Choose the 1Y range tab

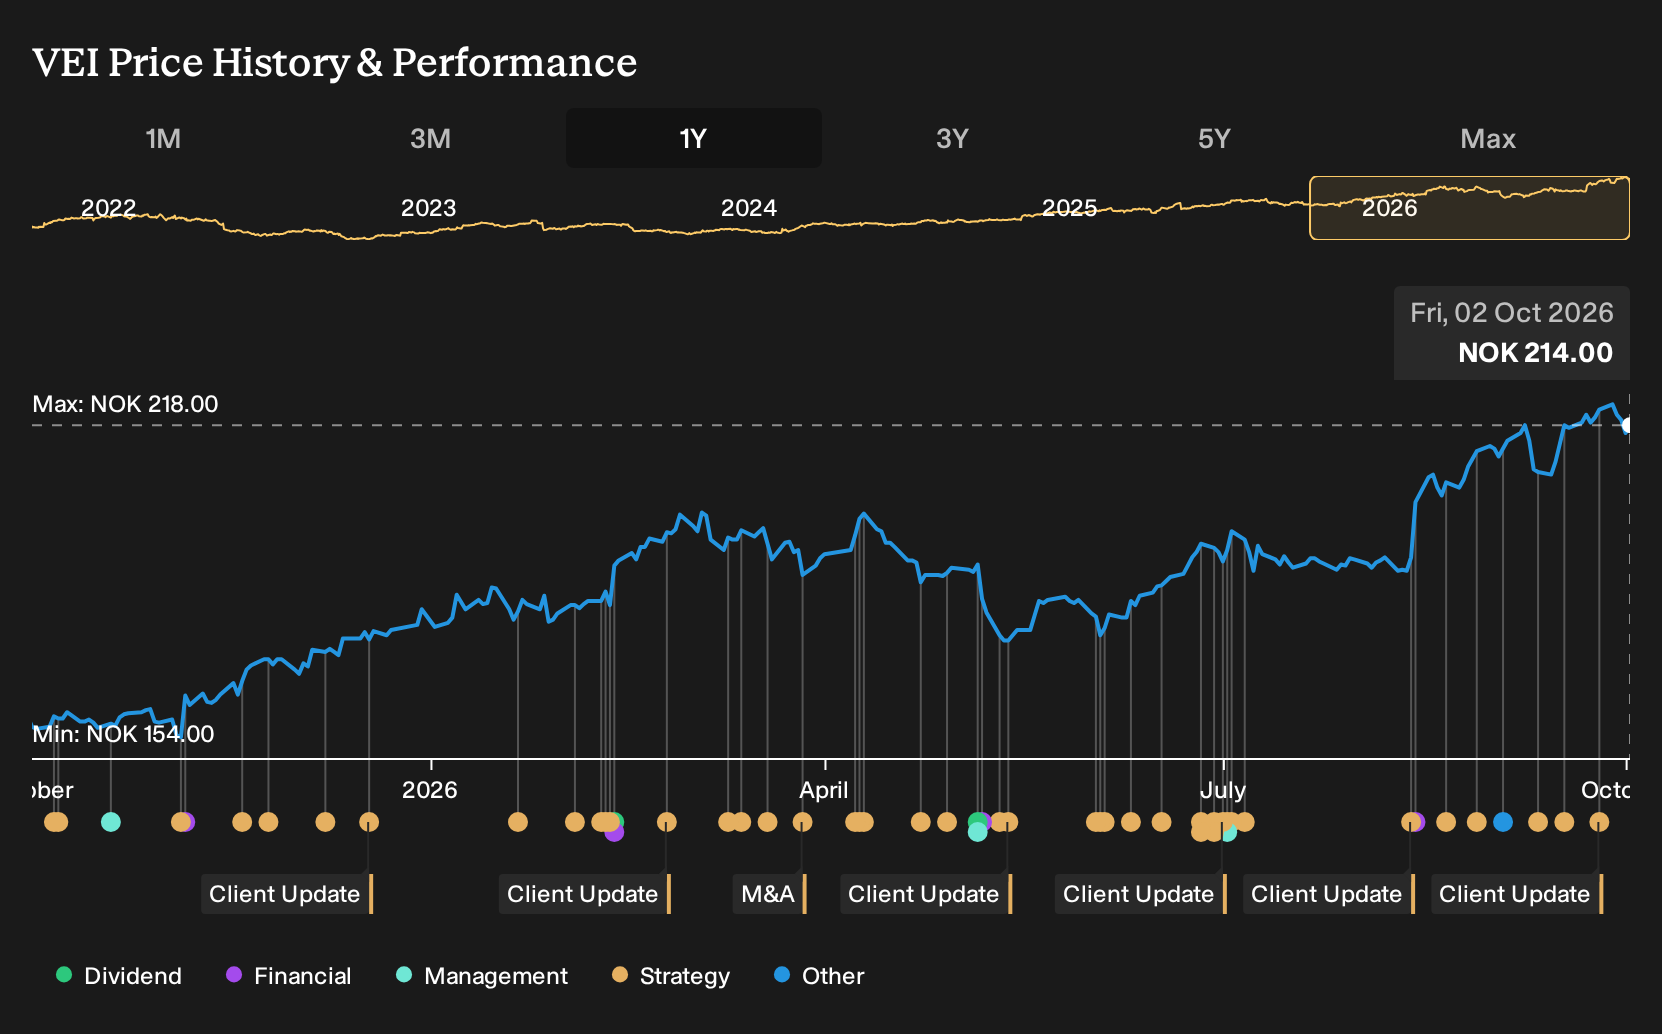click(694, 138)
